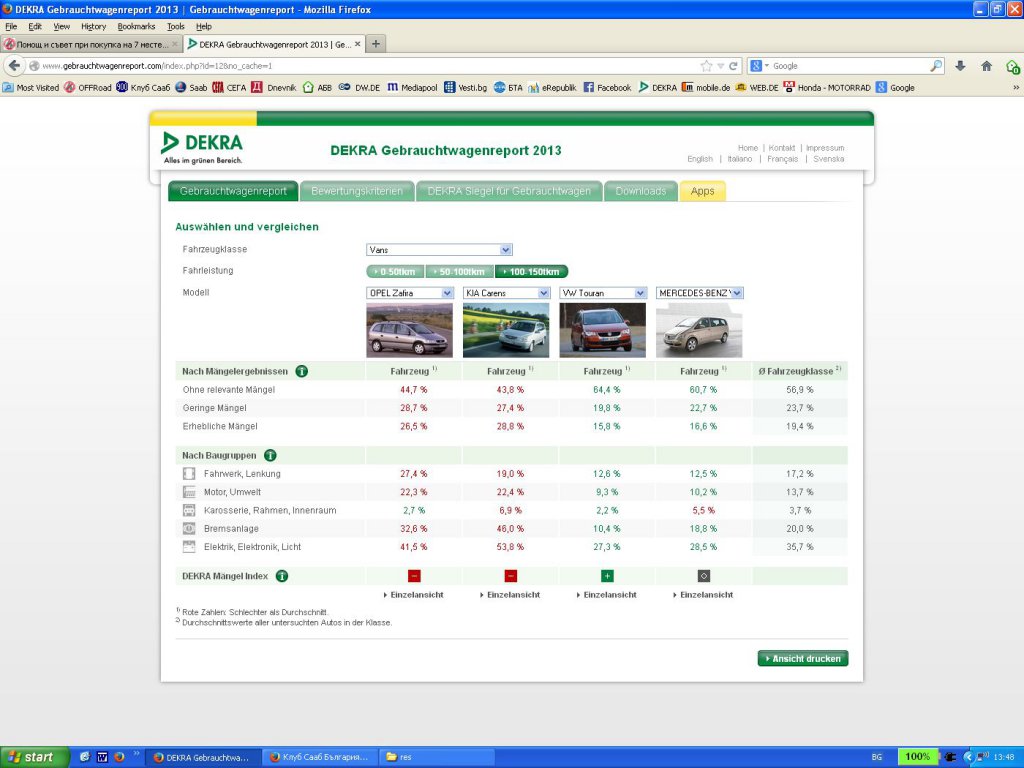Select the 0-50tkm mileage option
Image resolution: width=1024 pixels, height=768 pixels.
396,272
